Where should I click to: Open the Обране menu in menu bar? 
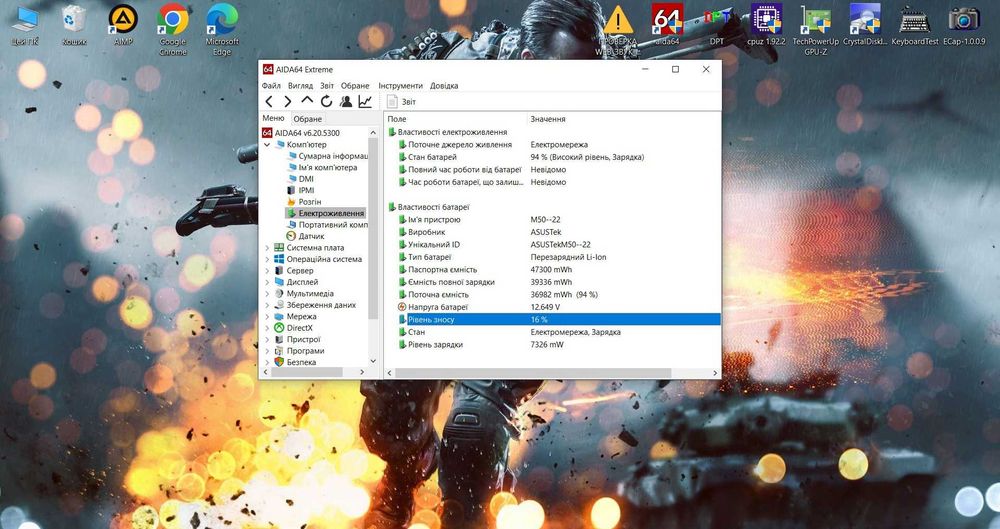tap(355, 86)
